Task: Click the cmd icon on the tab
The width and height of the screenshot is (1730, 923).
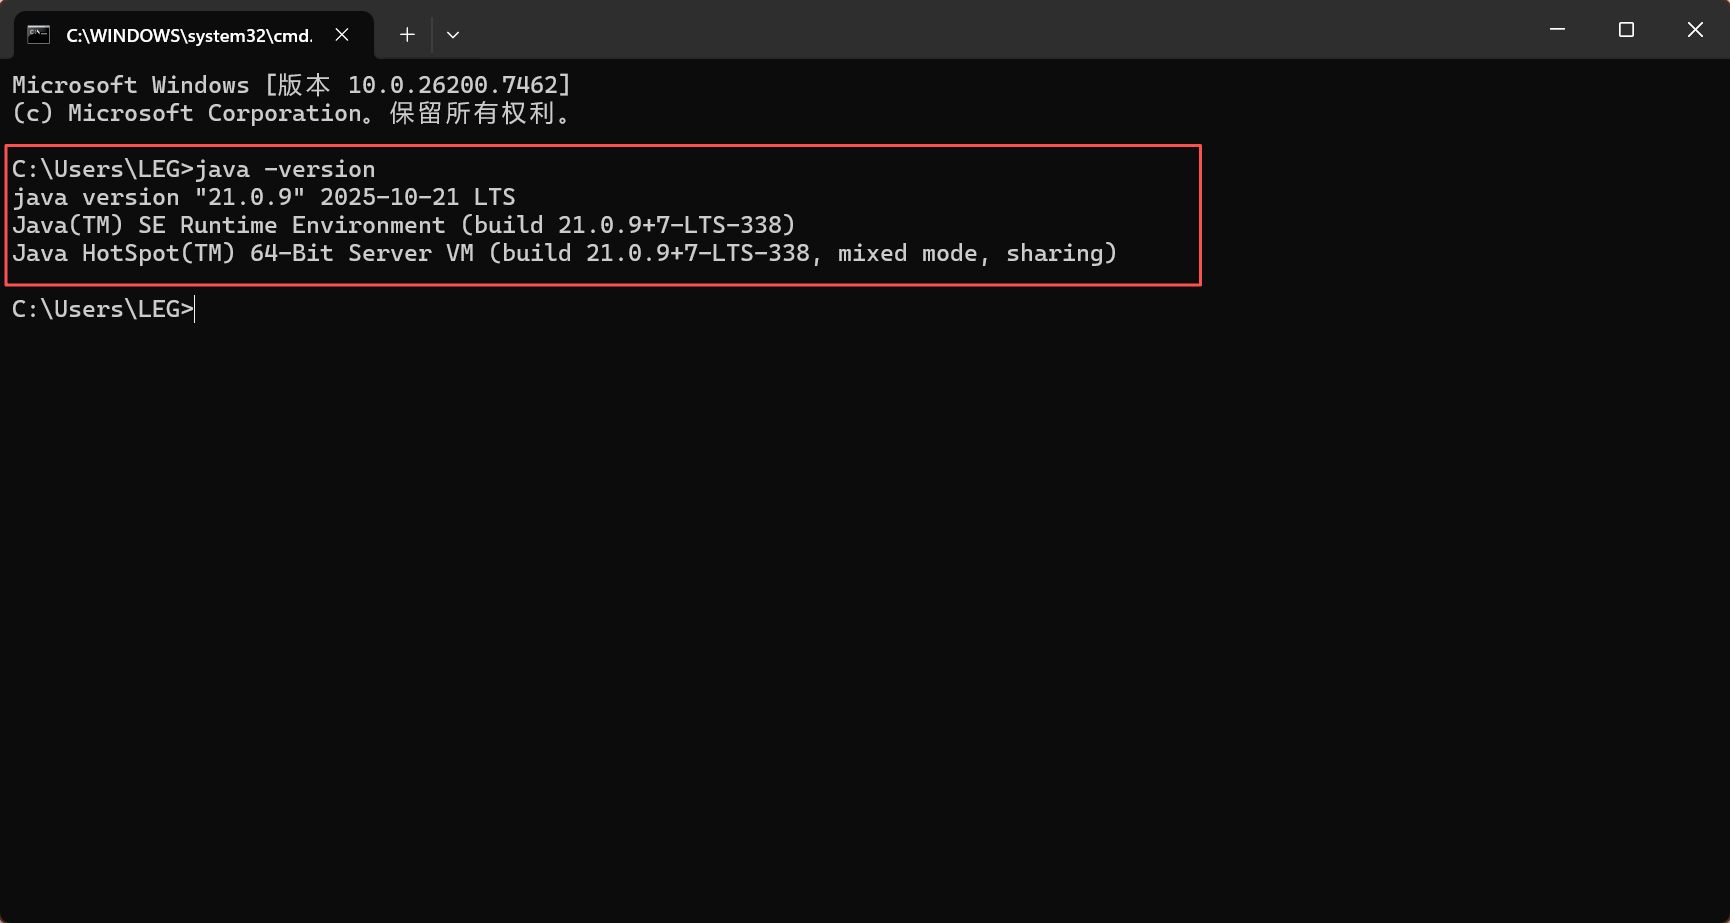Action: pos(39,33)
